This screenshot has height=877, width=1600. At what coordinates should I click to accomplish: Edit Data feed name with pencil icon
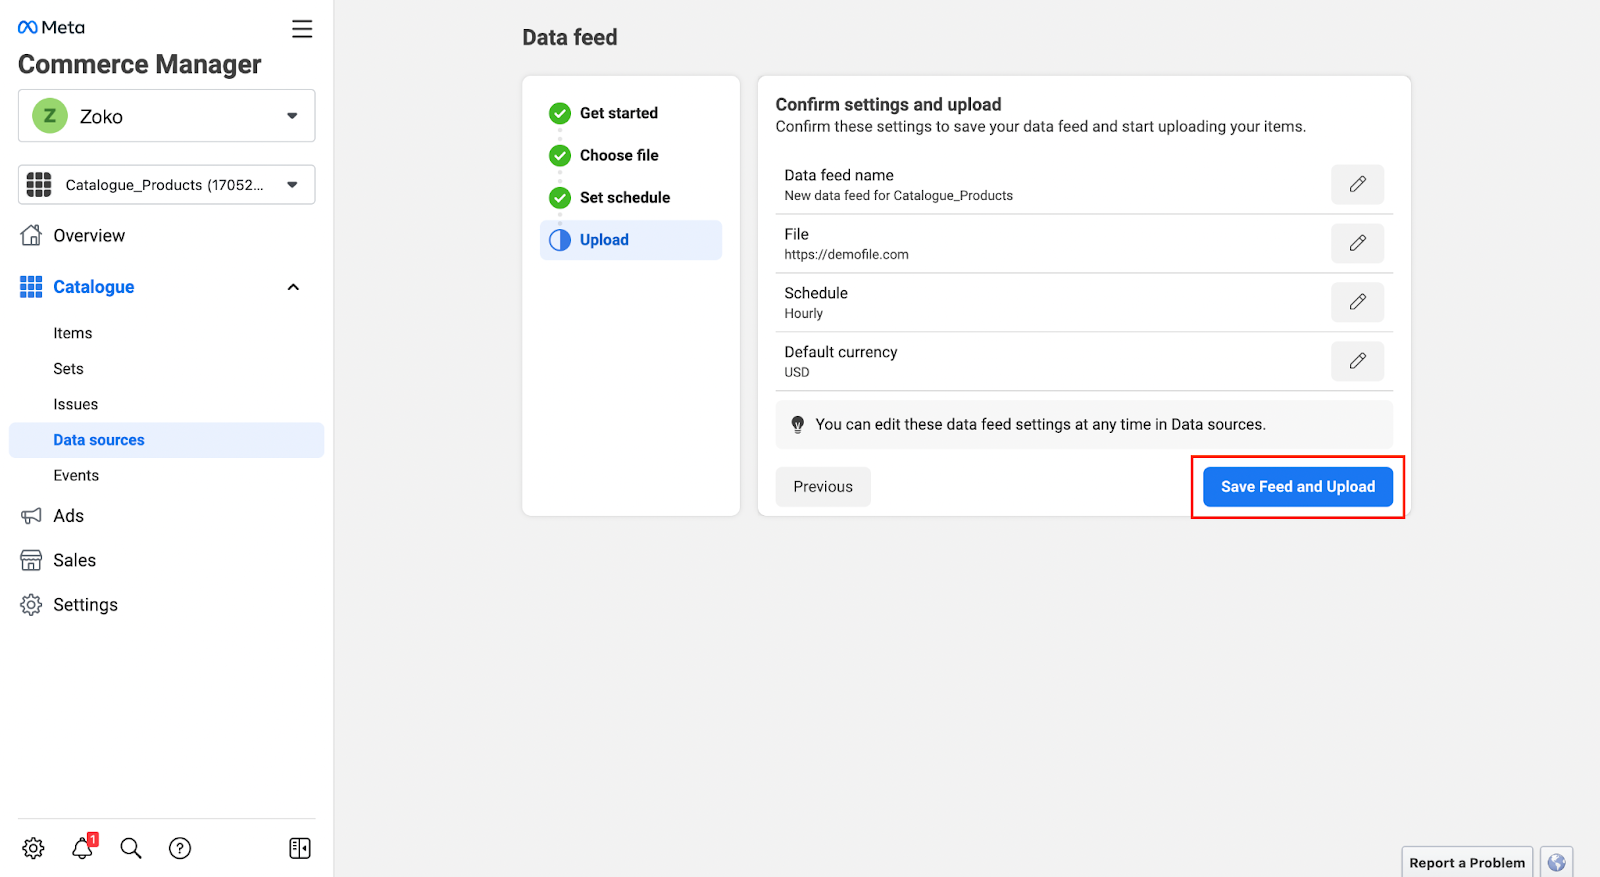[1357, 184]
